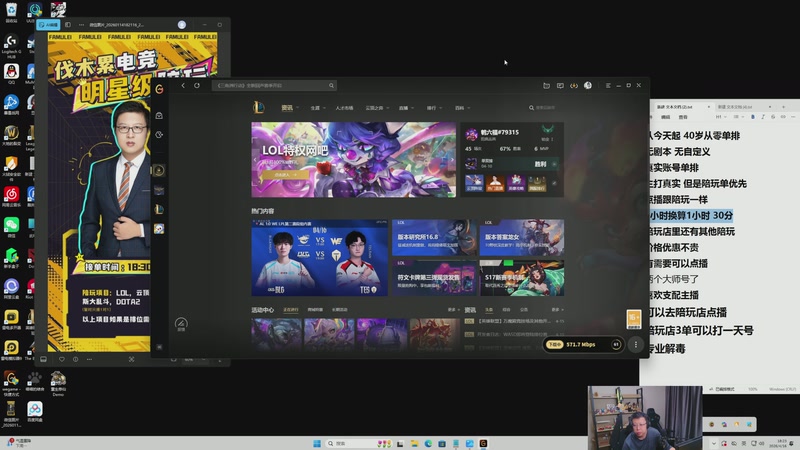The height and width of the screenshot is (450, 800).
Task: Open the folder icon in WeGame title bar
Action: click(546, 85)
